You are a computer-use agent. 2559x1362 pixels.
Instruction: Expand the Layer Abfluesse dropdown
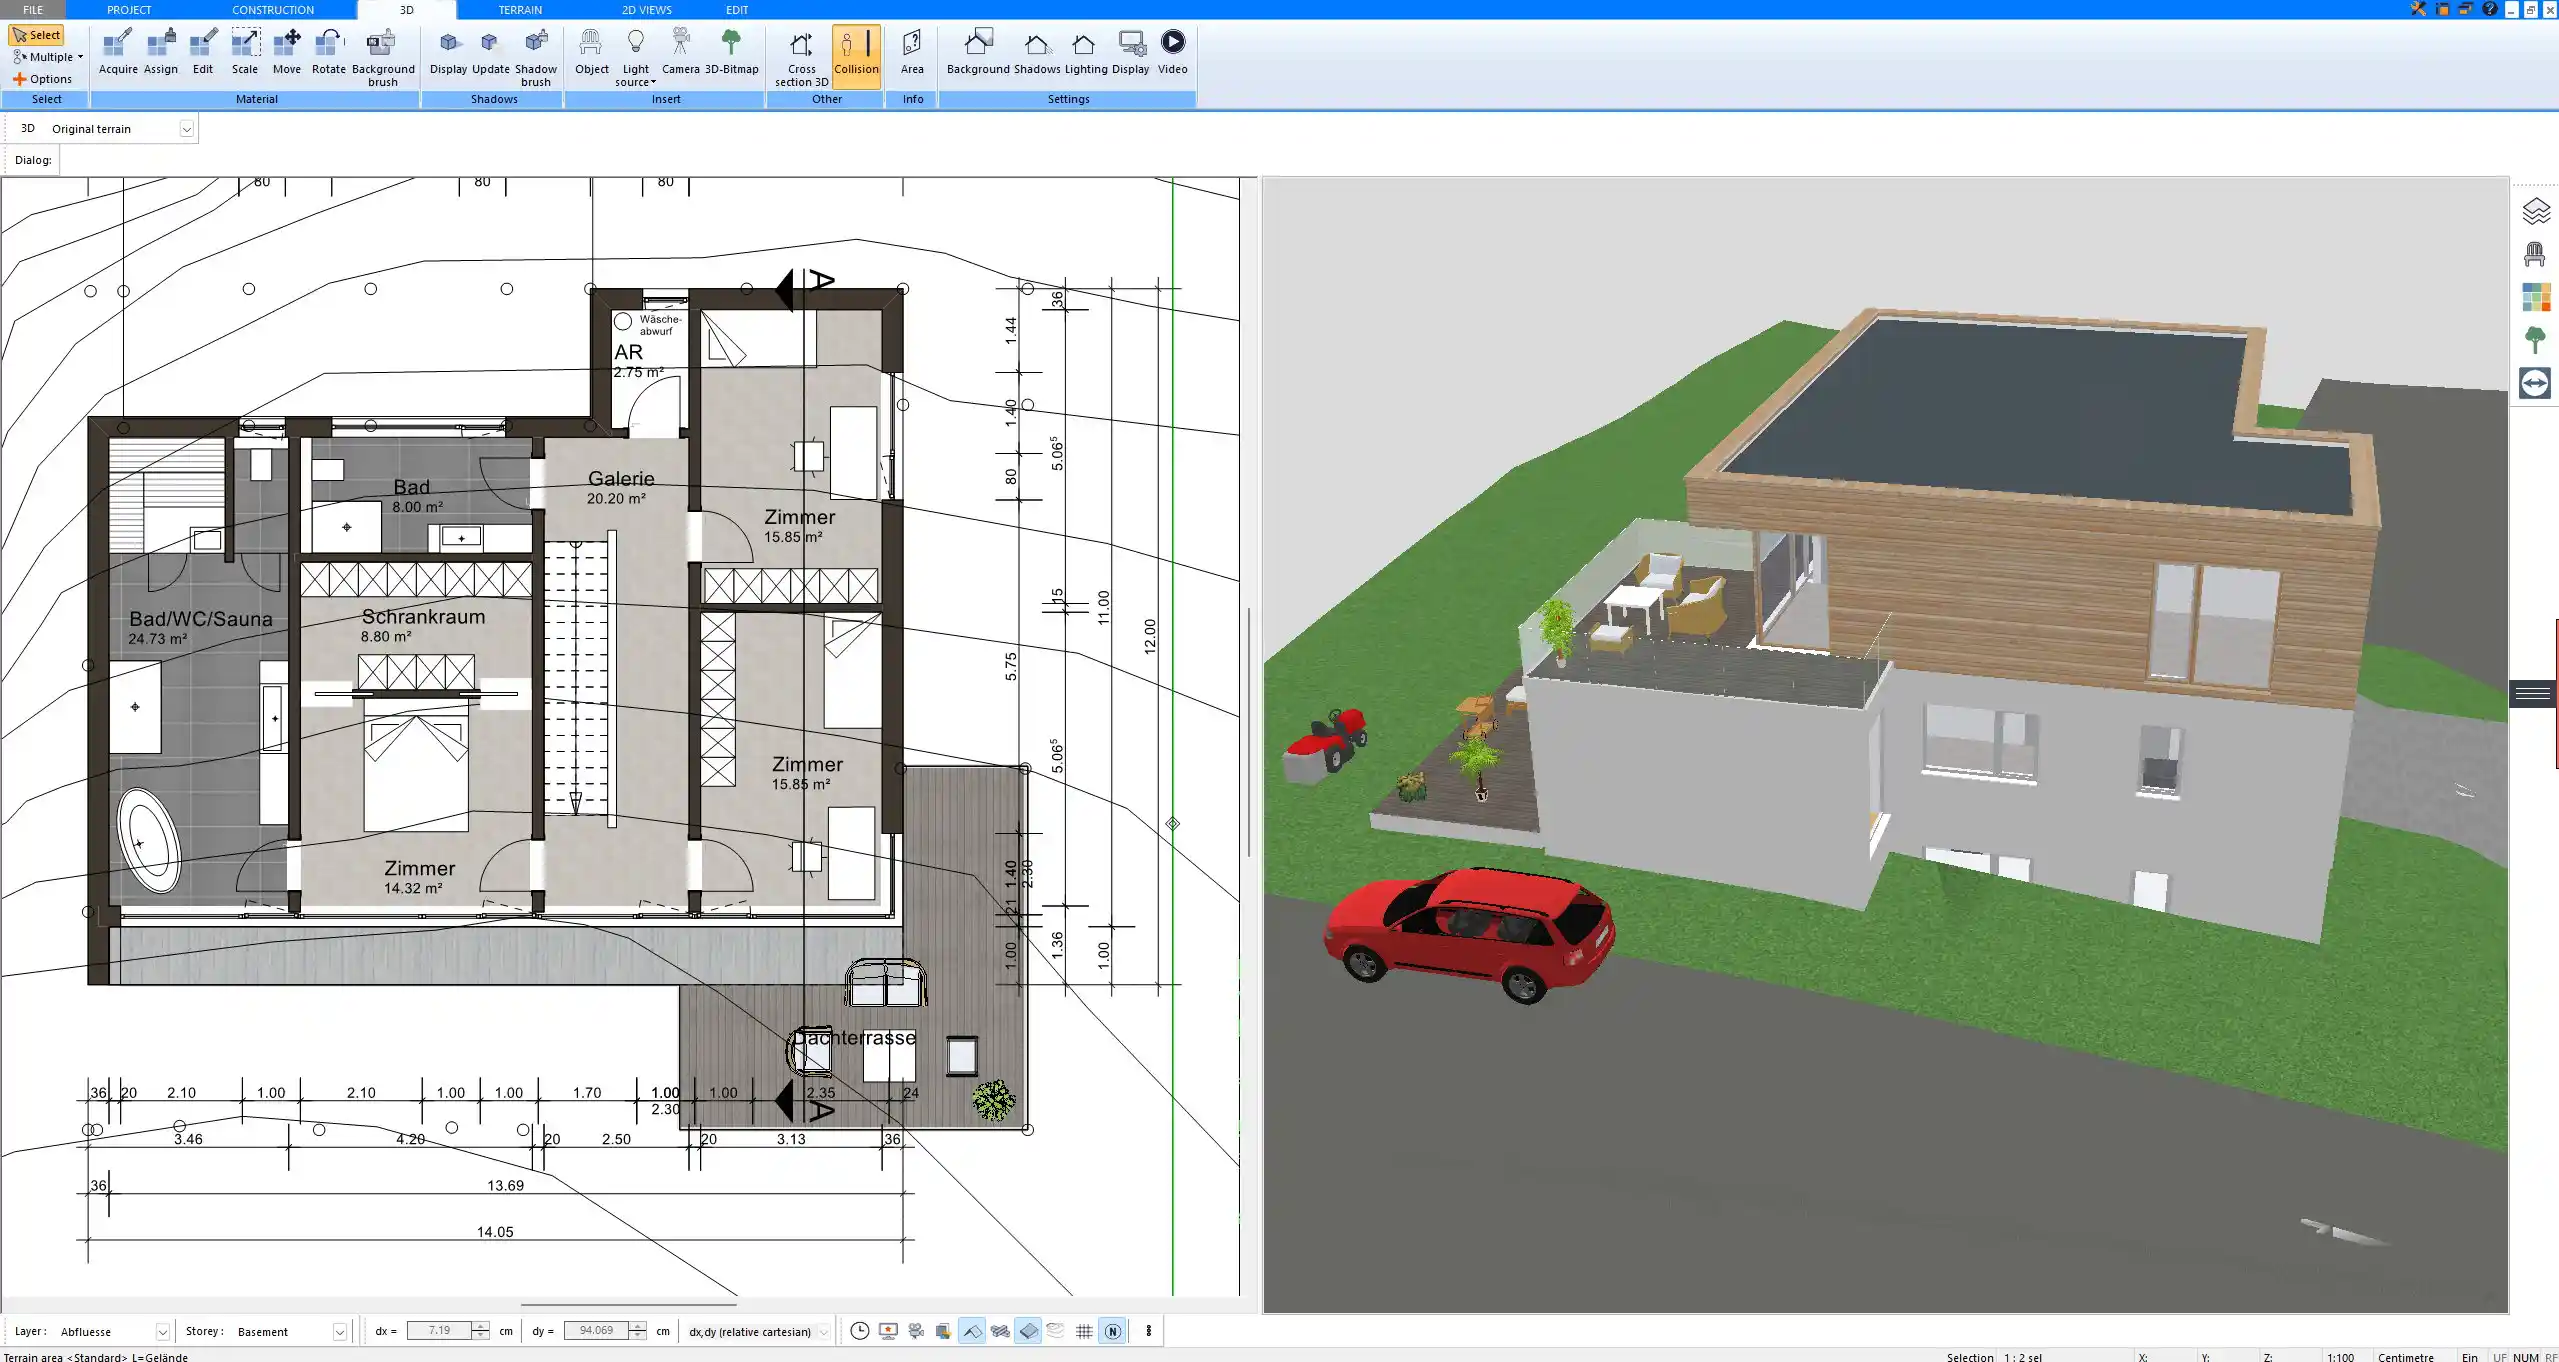click(162, 1332)
